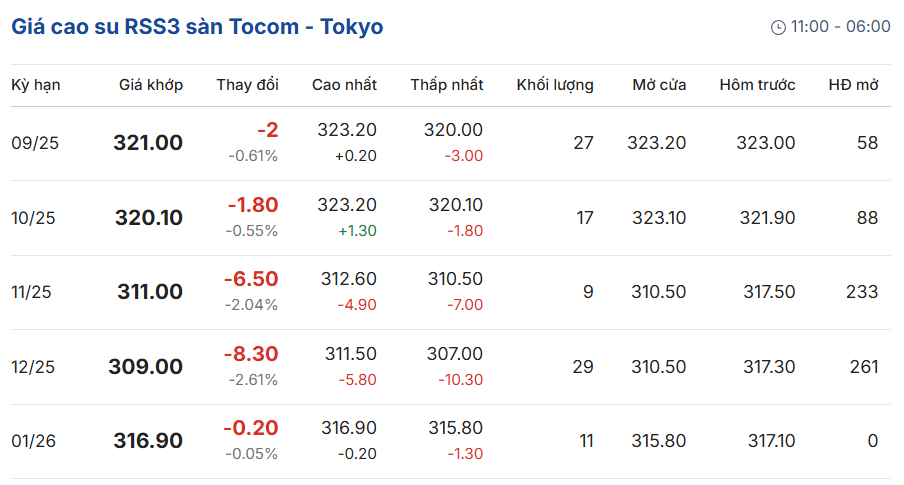The image size is (904, 485).
Task: Click the 321.00 matched price
Action: tap(148, 142)
